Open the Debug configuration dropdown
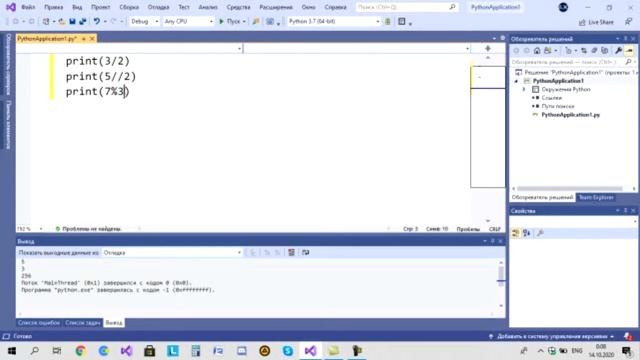The height and width of the screenshot is (360, 640). (x=144, y=21)
